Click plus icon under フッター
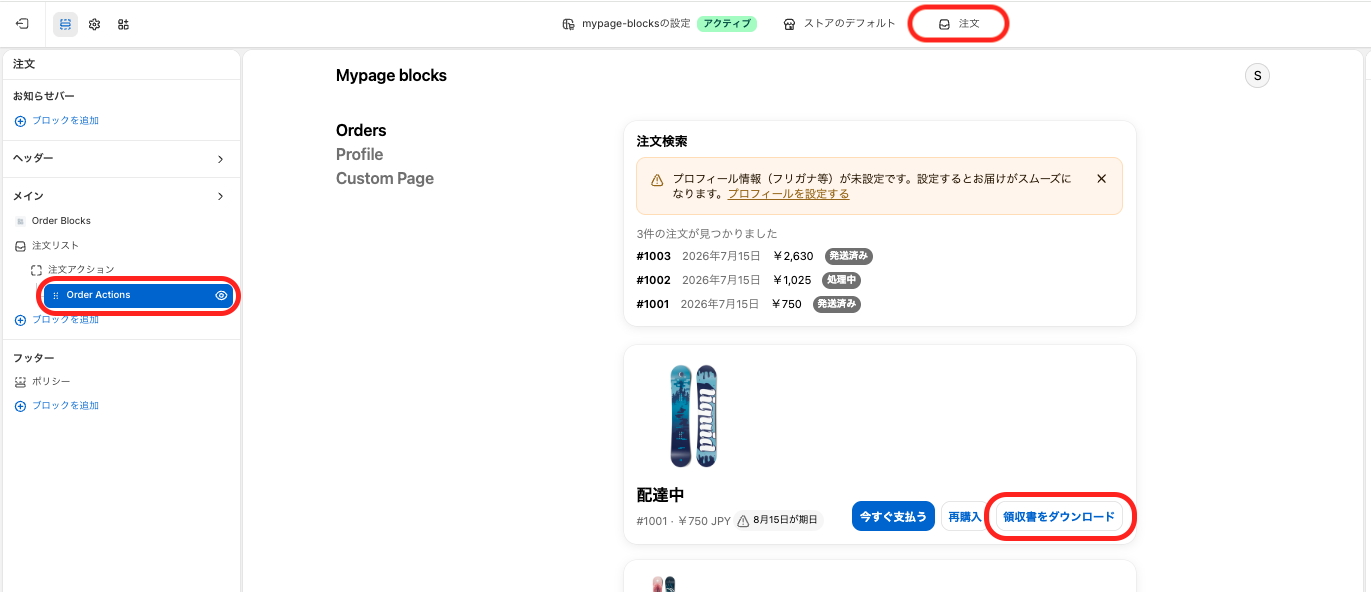 point(20,406)
